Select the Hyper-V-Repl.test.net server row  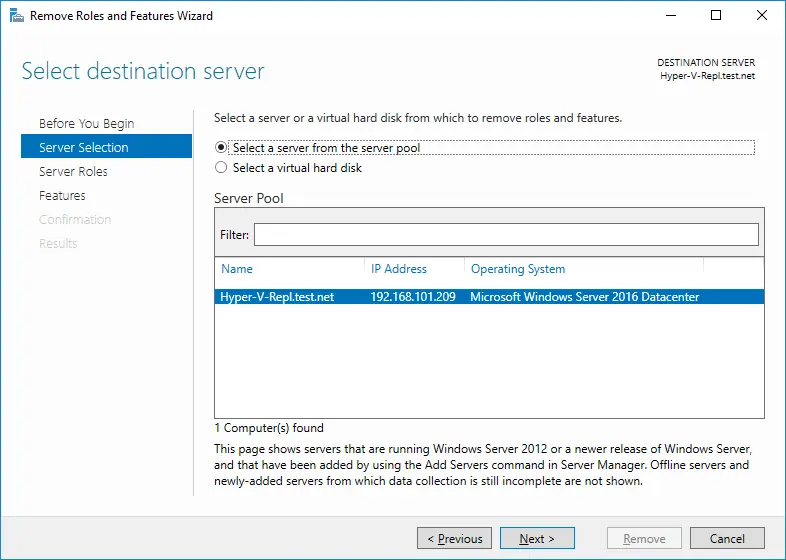pos(489,297)
